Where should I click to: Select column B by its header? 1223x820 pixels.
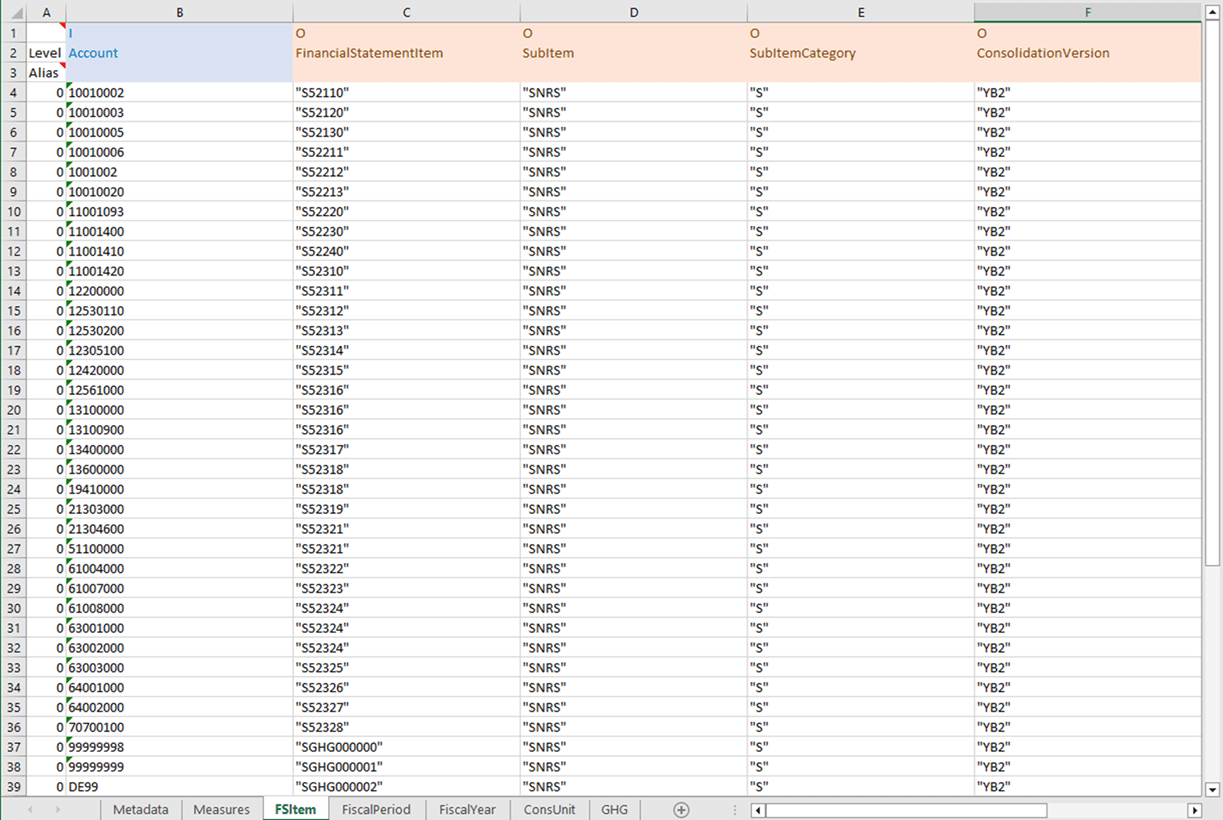pos(180,13)
